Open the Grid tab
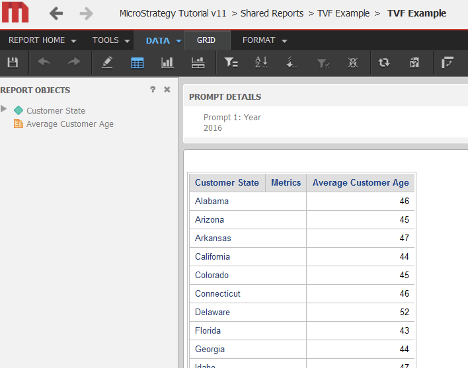468x368 pixels. [x=206, y=40]
